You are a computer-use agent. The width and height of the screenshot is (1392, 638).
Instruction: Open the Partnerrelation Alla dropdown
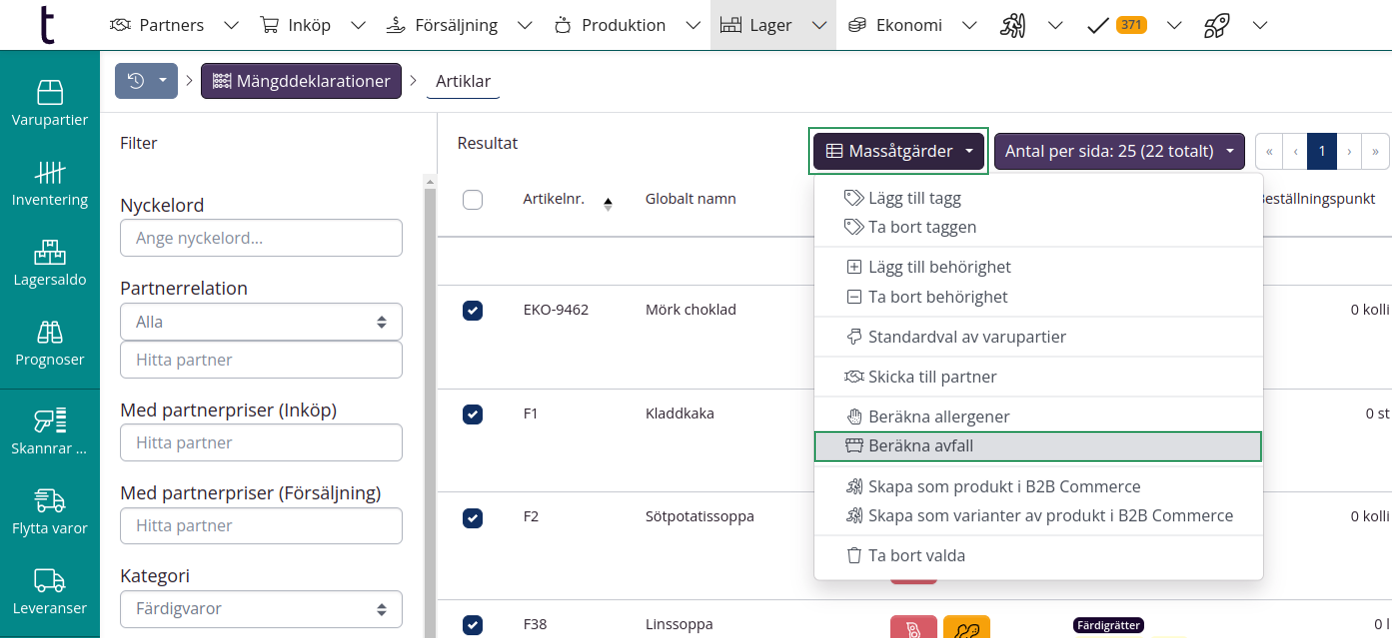[261, 322]
